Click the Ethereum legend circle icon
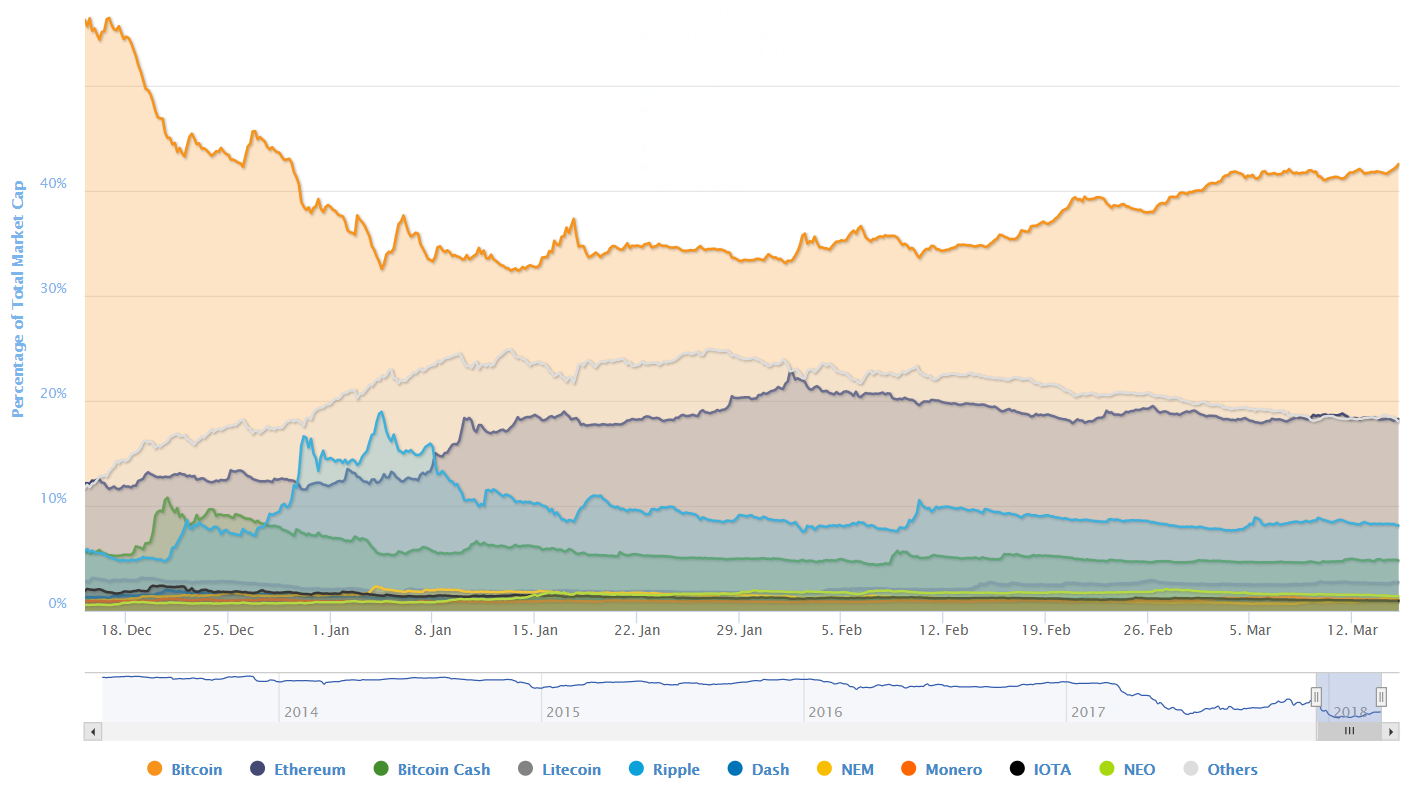 tap(257, 769)
